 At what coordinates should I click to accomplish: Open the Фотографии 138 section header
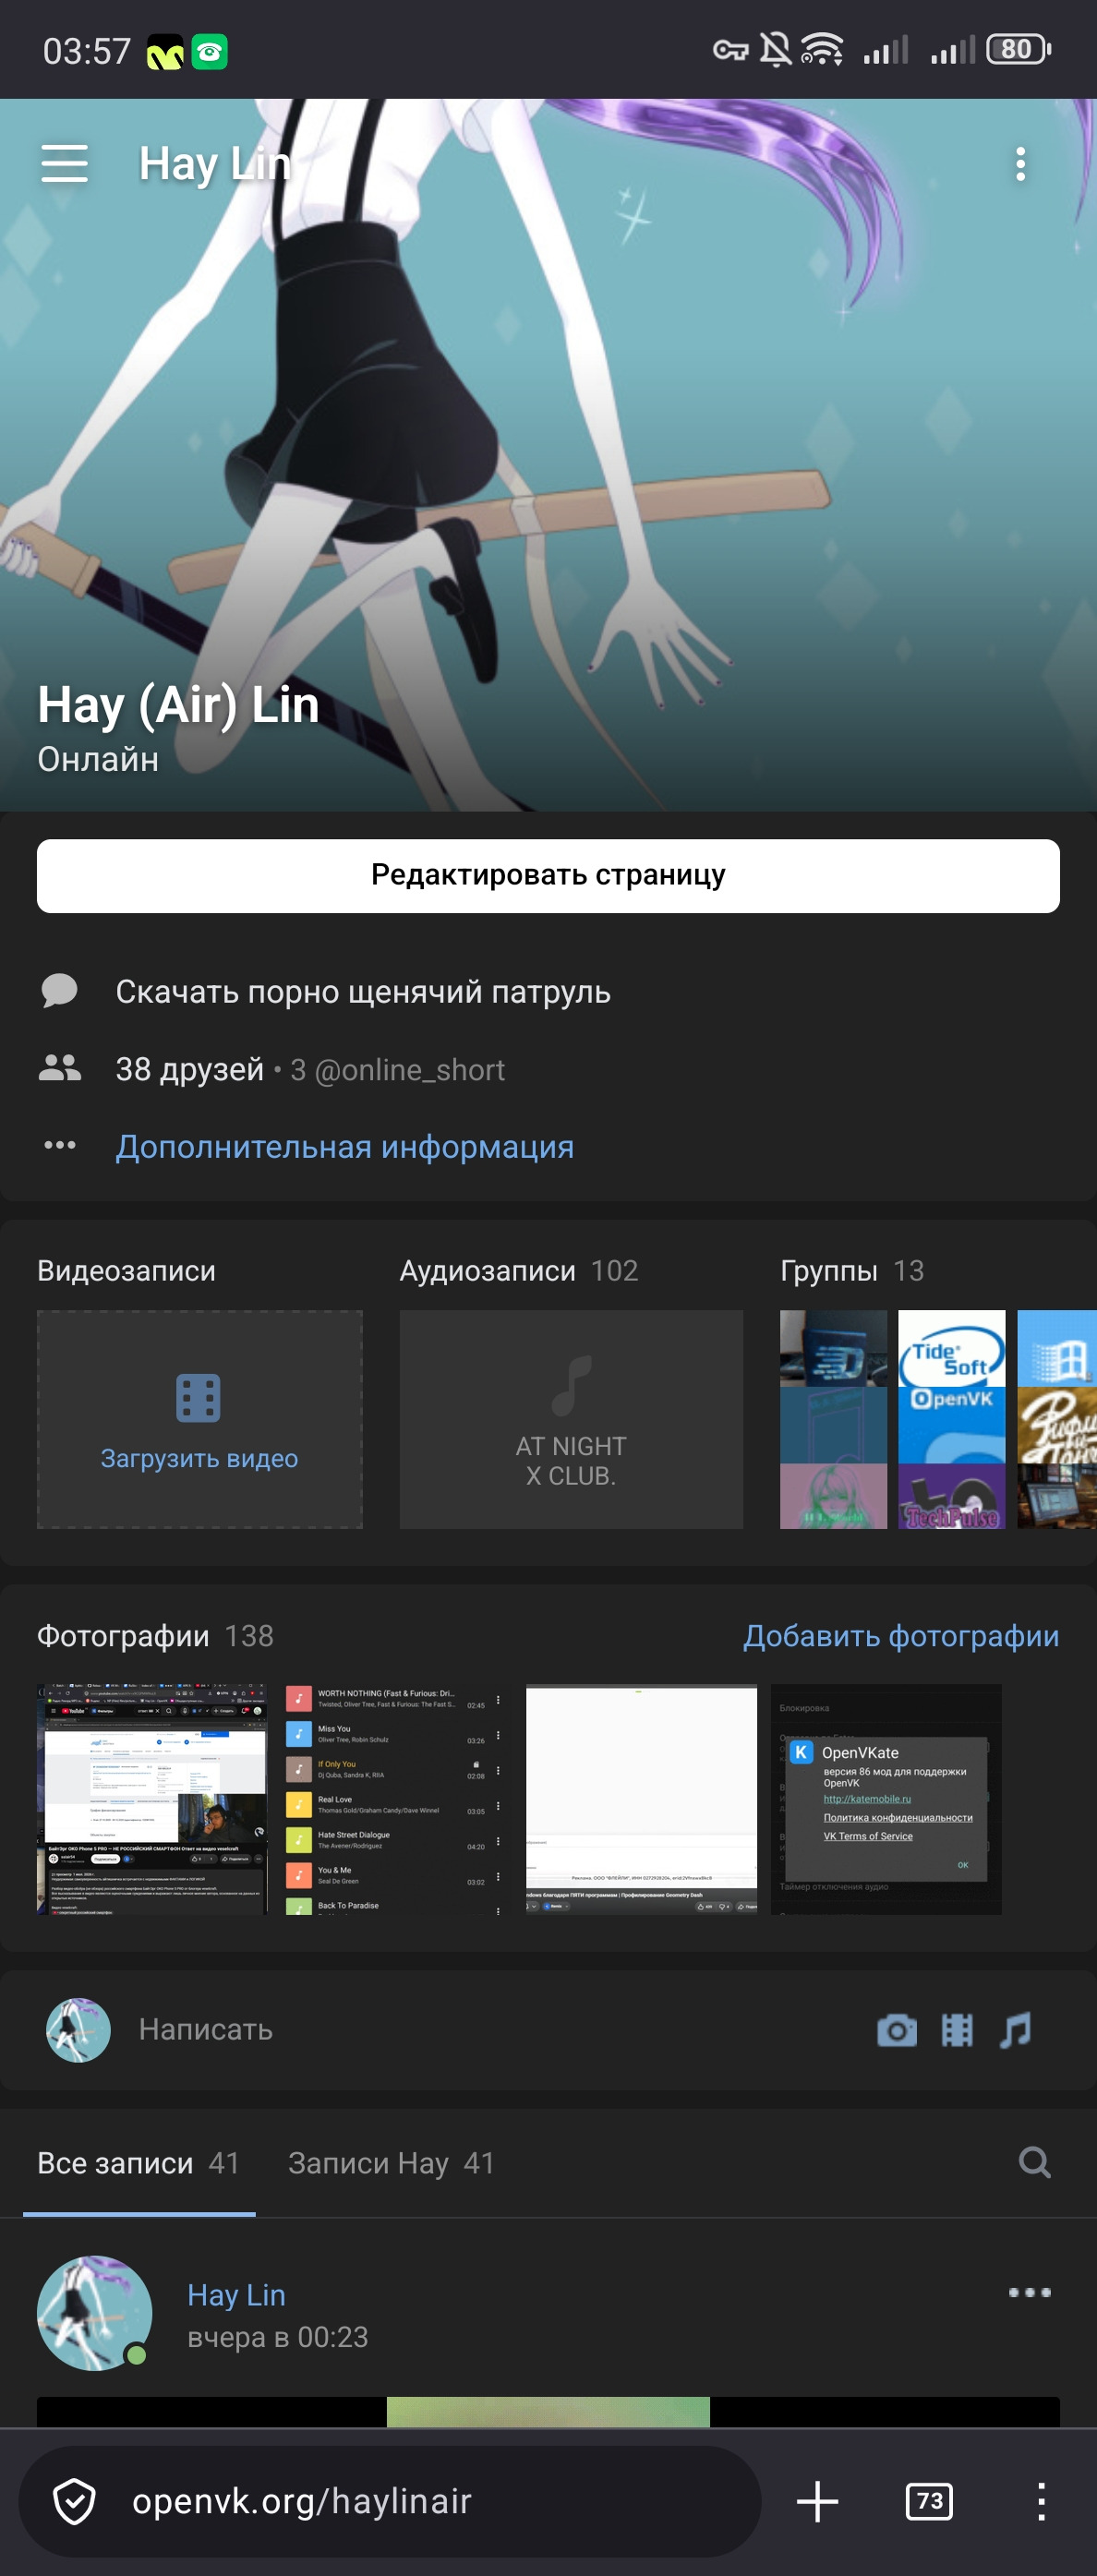155,1636
